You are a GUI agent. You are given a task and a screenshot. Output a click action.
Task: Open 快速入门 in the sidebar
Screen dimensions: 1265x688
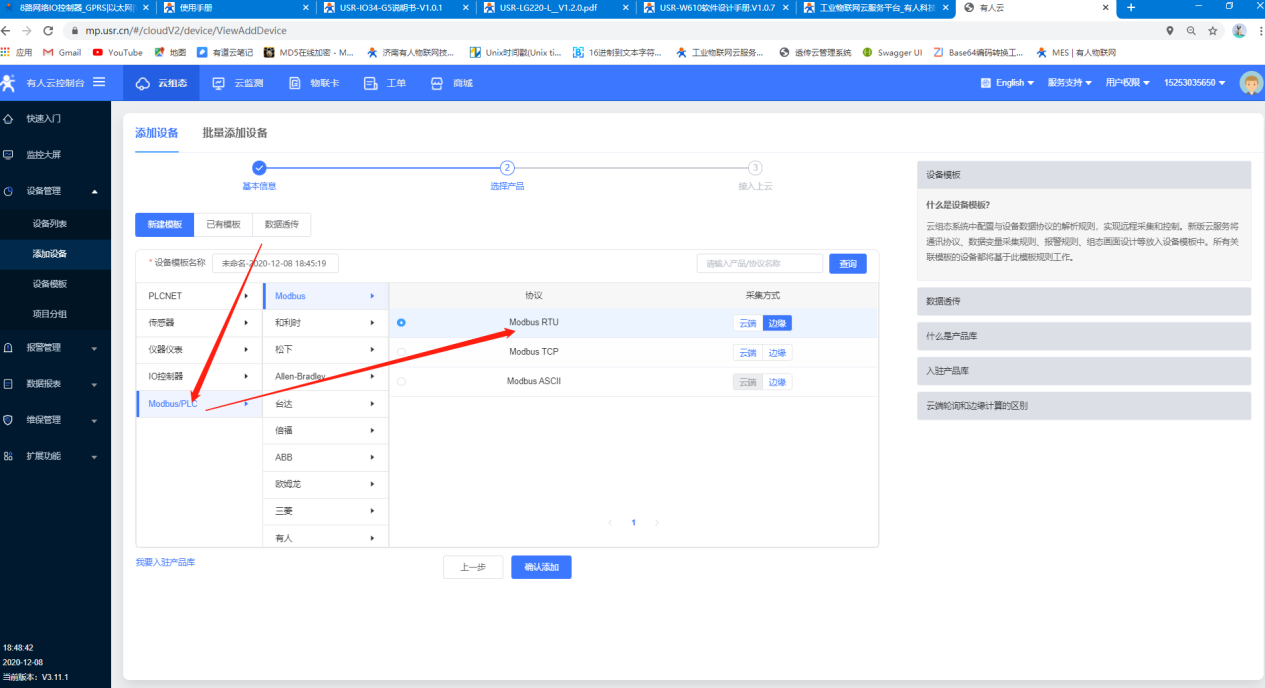(x=43, y=119)
